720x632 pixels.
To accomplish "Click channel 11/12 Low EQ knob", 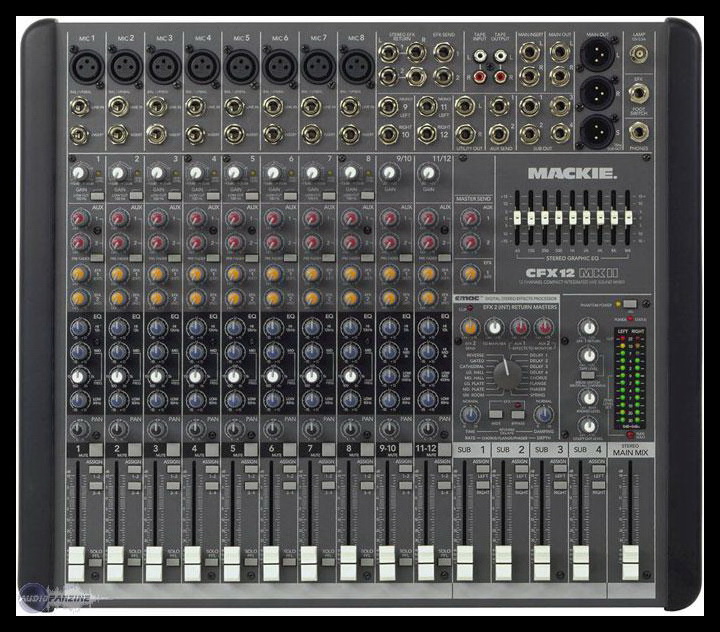I will point(428,400).
